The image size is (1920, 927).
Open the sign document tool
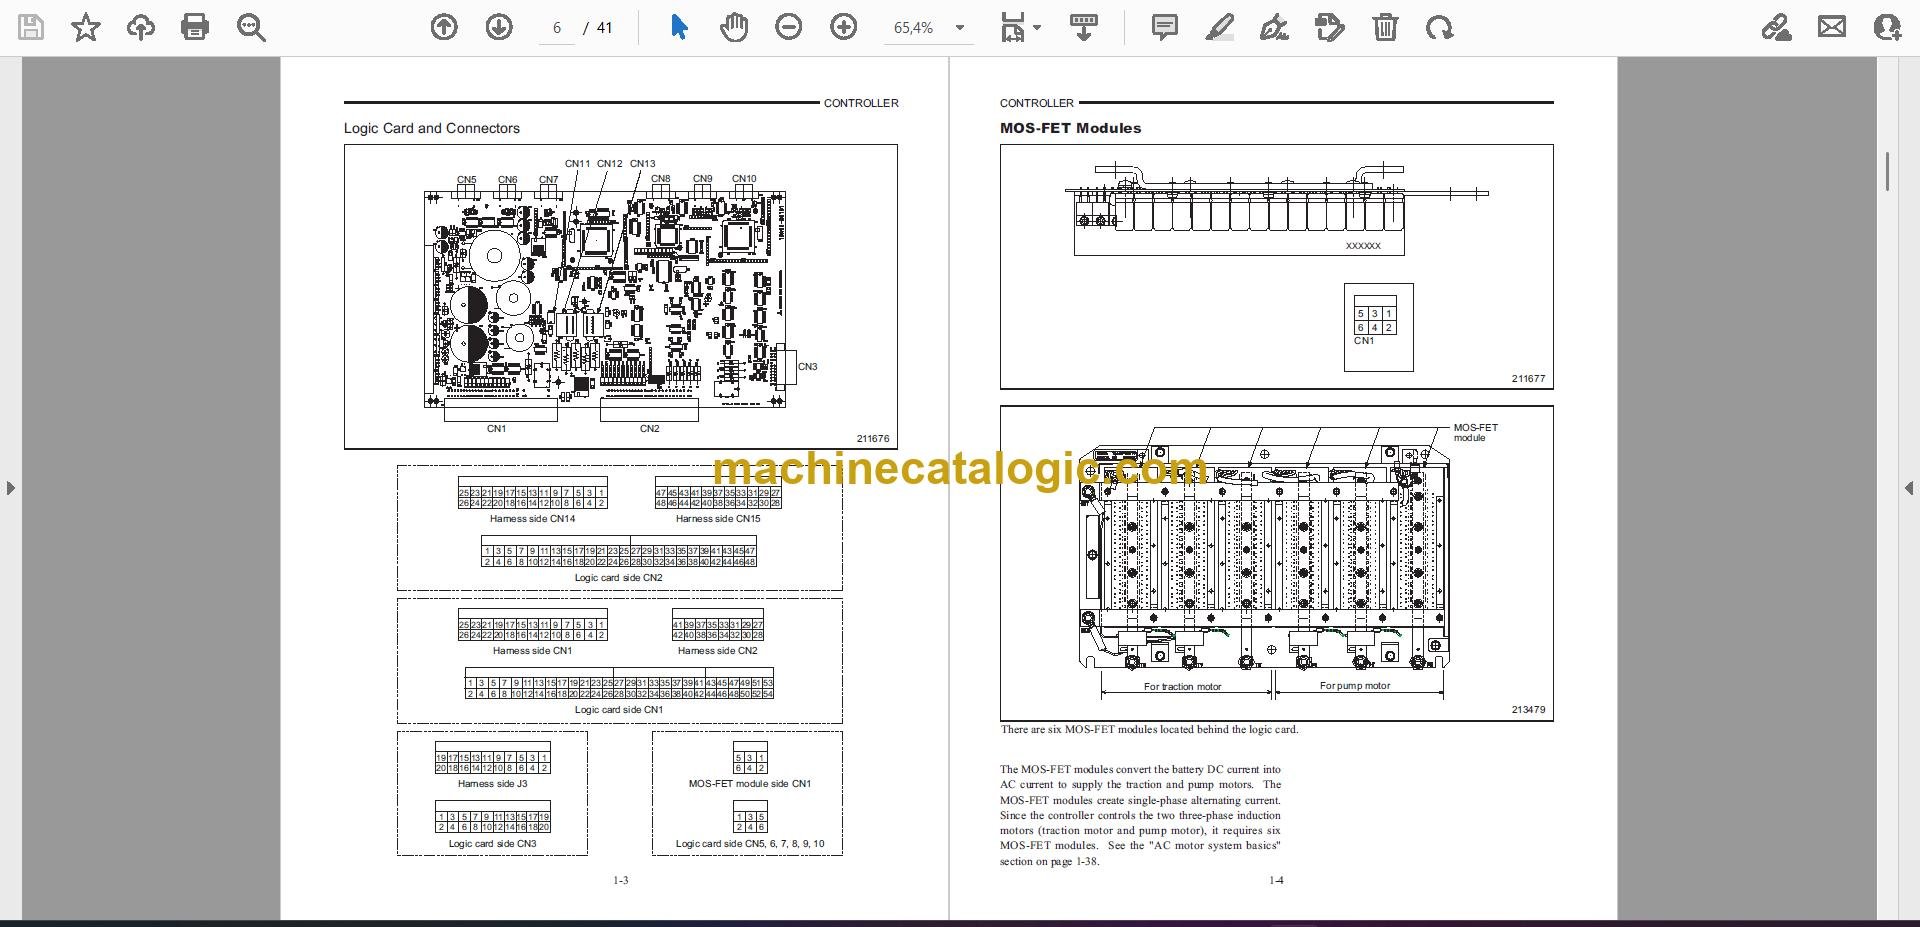click(x=1274, y=28)
